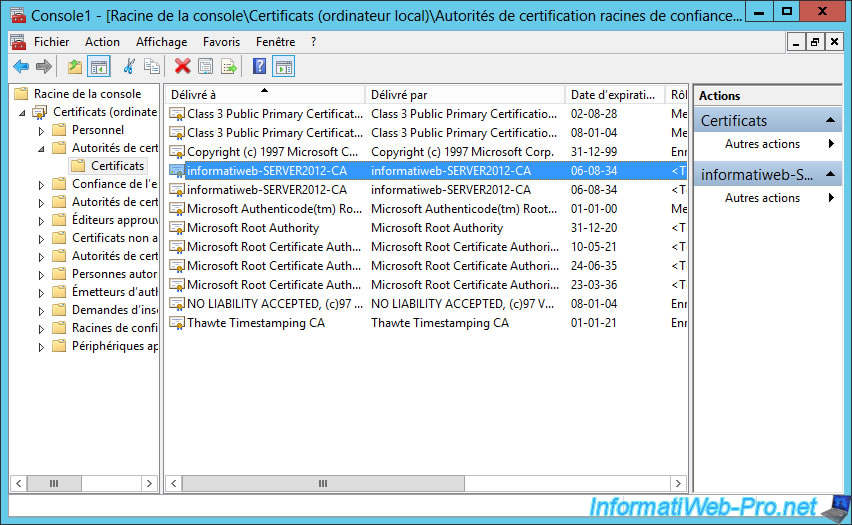Viewport: 852px width, 525px height.
Task: Toggle the show/hide console tree icon
Action: tap(99, 67)
